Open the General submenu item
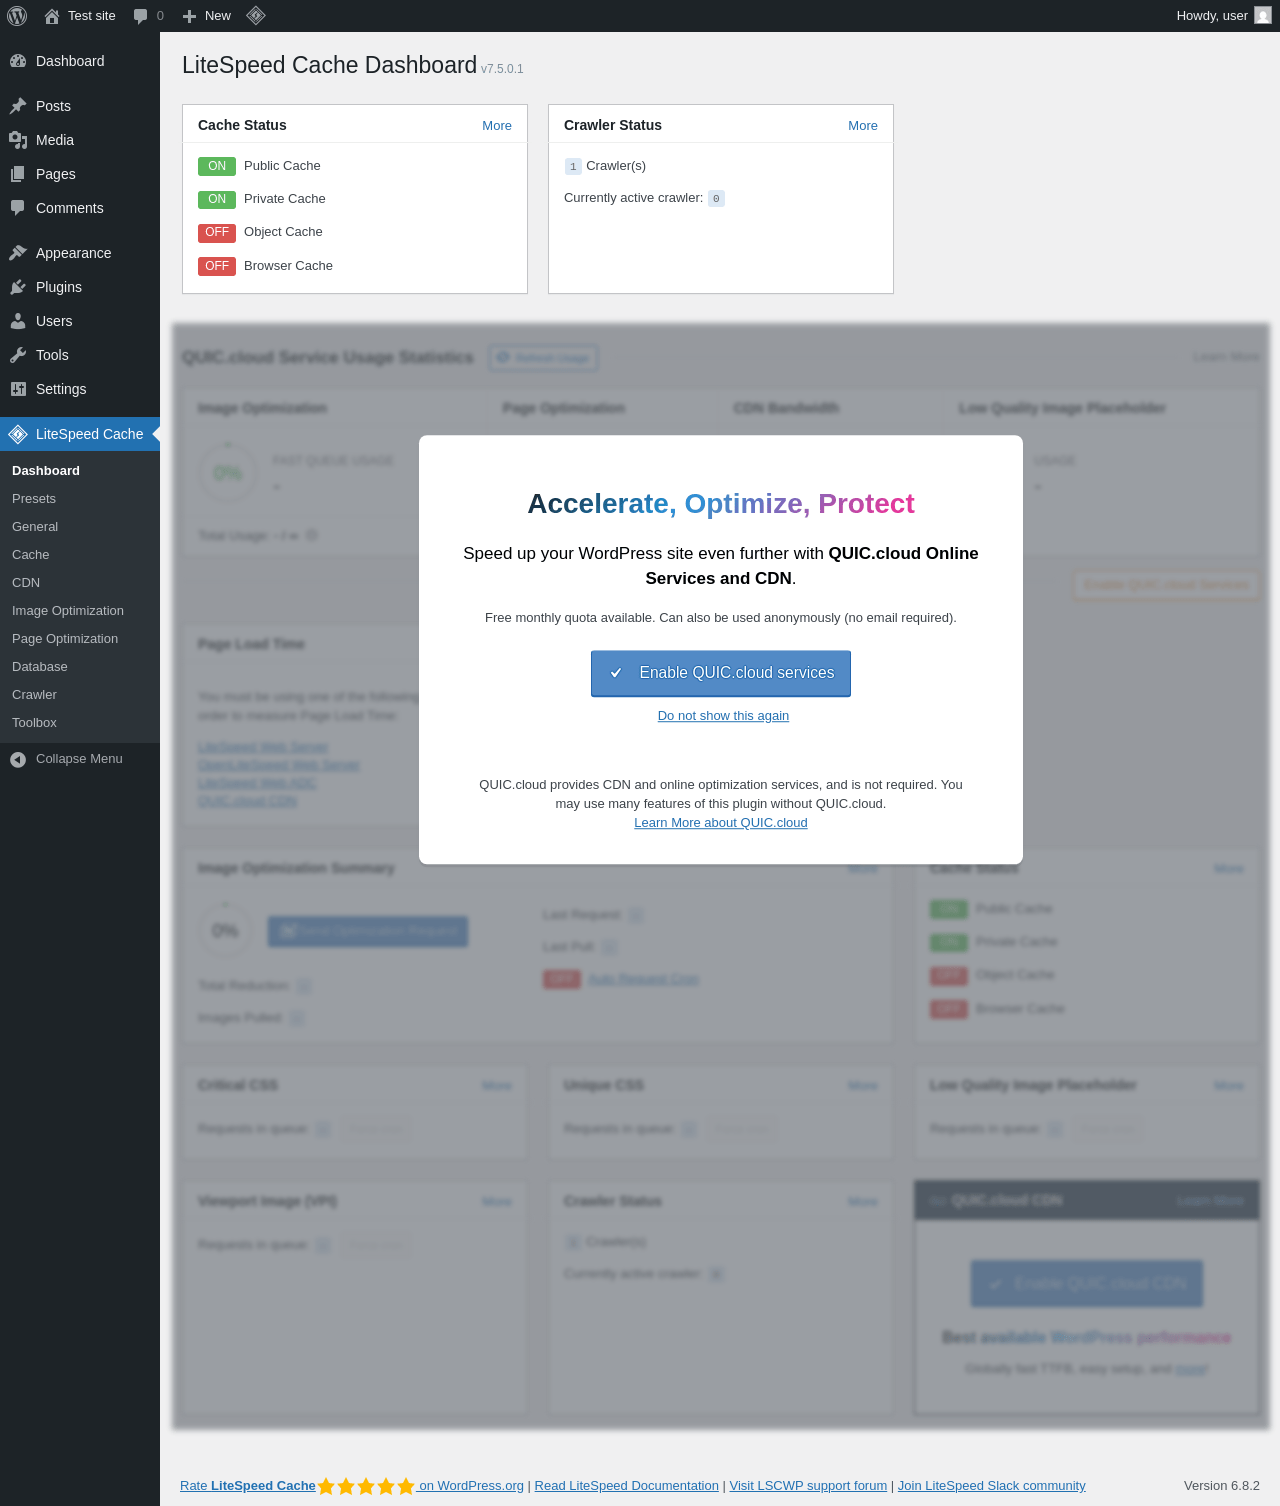The width and height of the screenshot is (1280, 1506). 35,527
